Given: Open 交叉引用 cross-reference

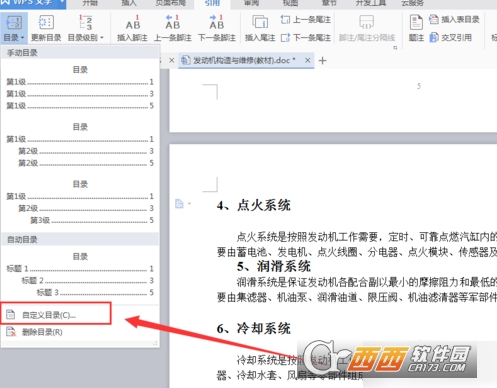Looking at the screenshot, I should pos(451,37).
